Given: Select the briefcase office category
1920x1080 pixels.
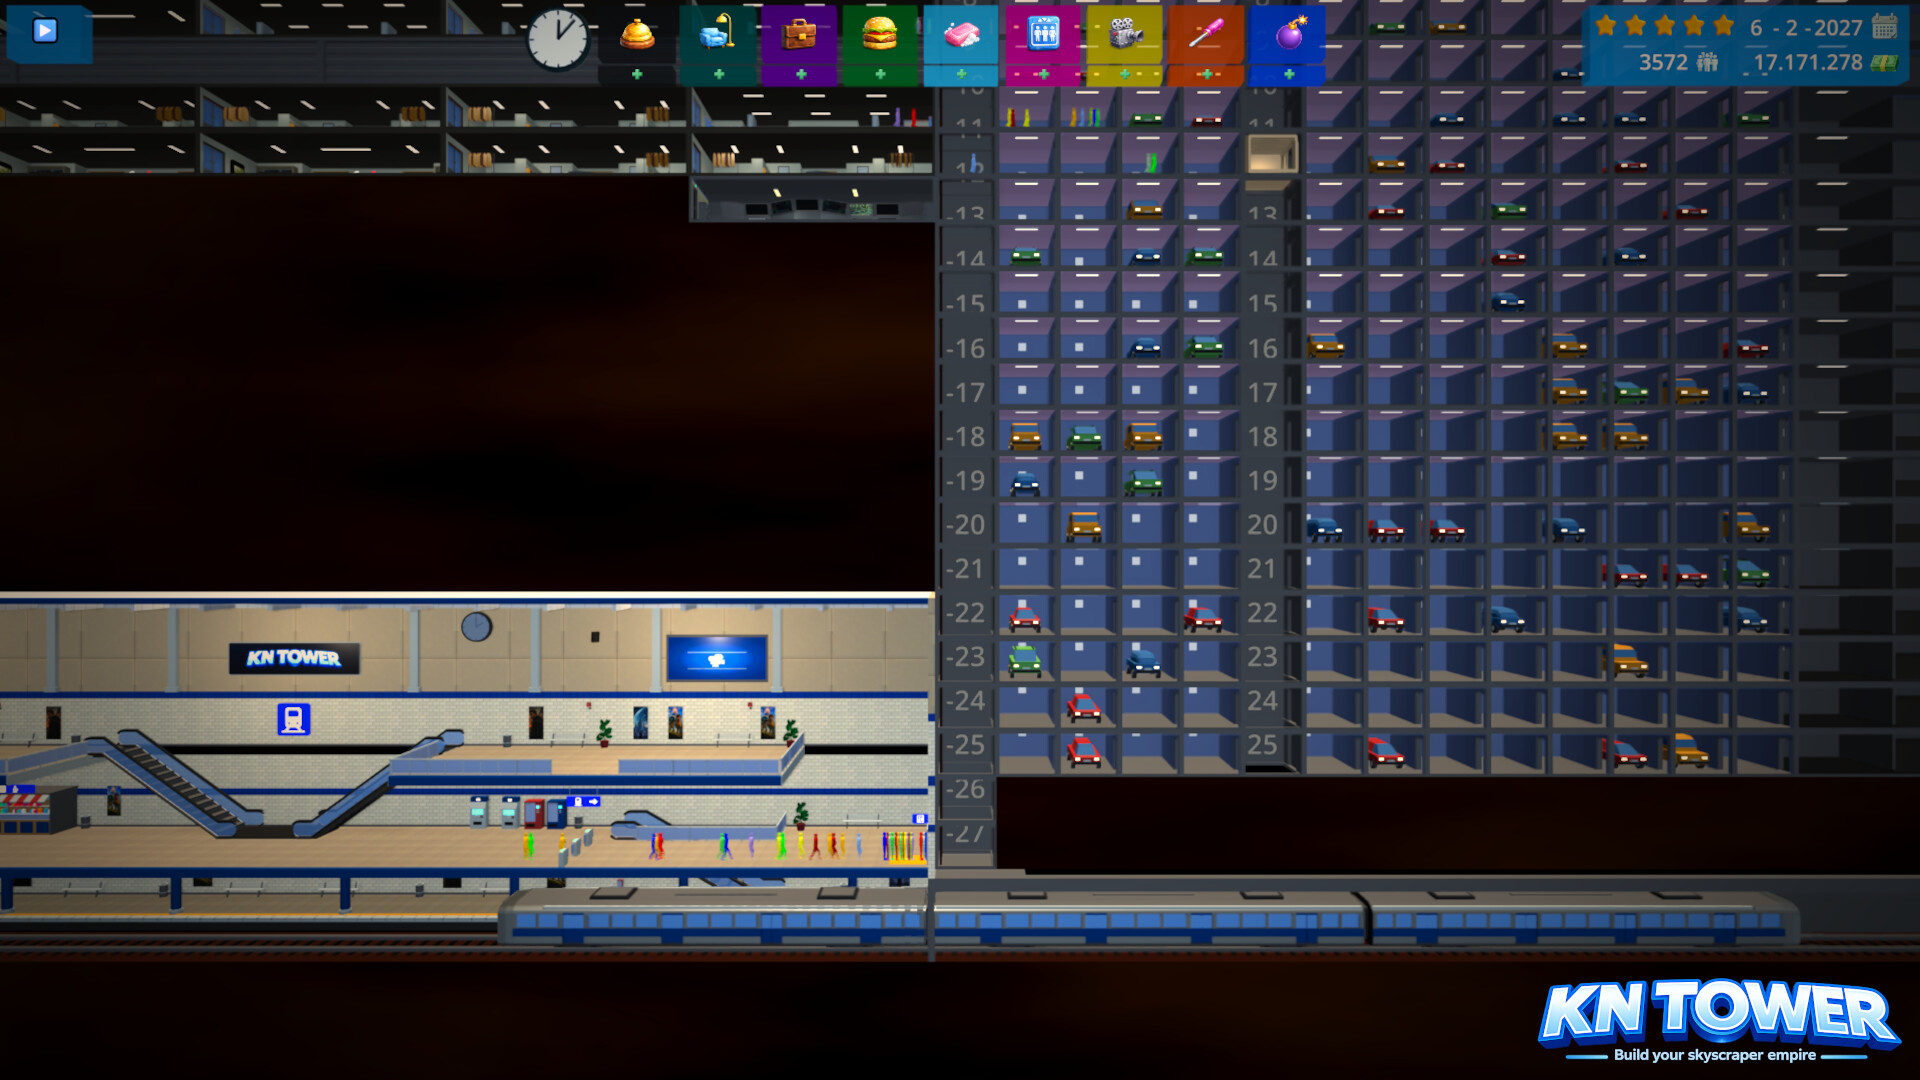Looking at the screenshot, I should [x=799, y=35].
